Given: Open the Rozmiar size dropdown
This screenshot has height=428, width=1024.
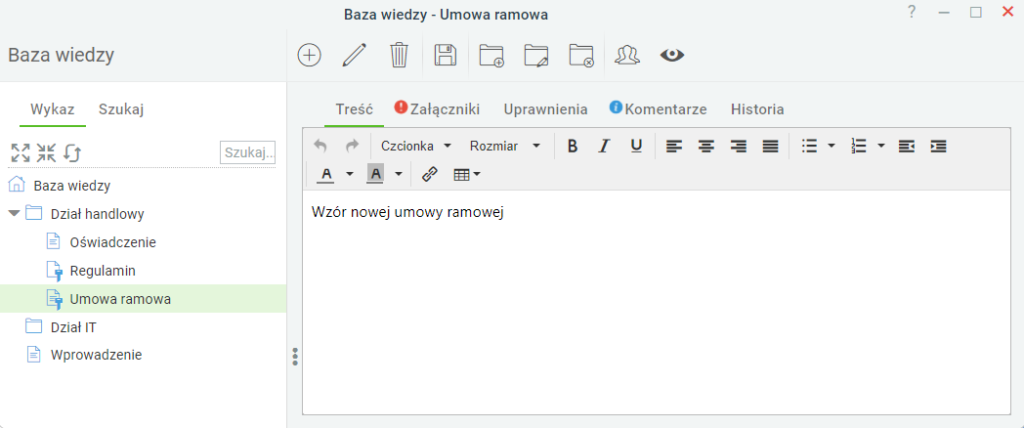Looking at the screenshot, I should (x=505, y=146).
